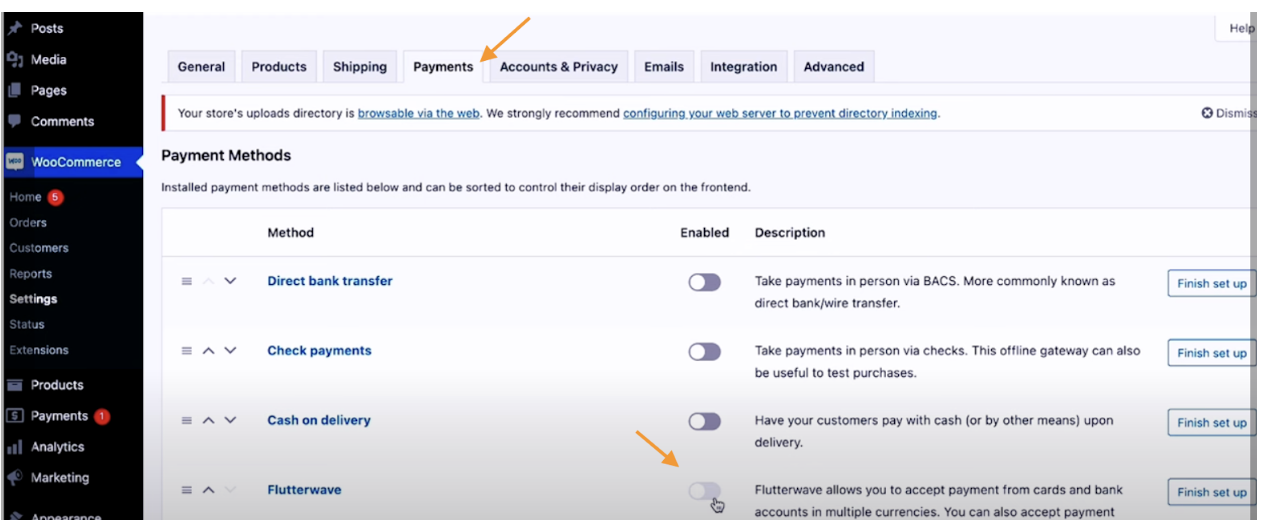The height and width of the screenshot is (528, 1264).
Task: Move Direct bank transfer down with arrow
Action: [x=231, y=282]
